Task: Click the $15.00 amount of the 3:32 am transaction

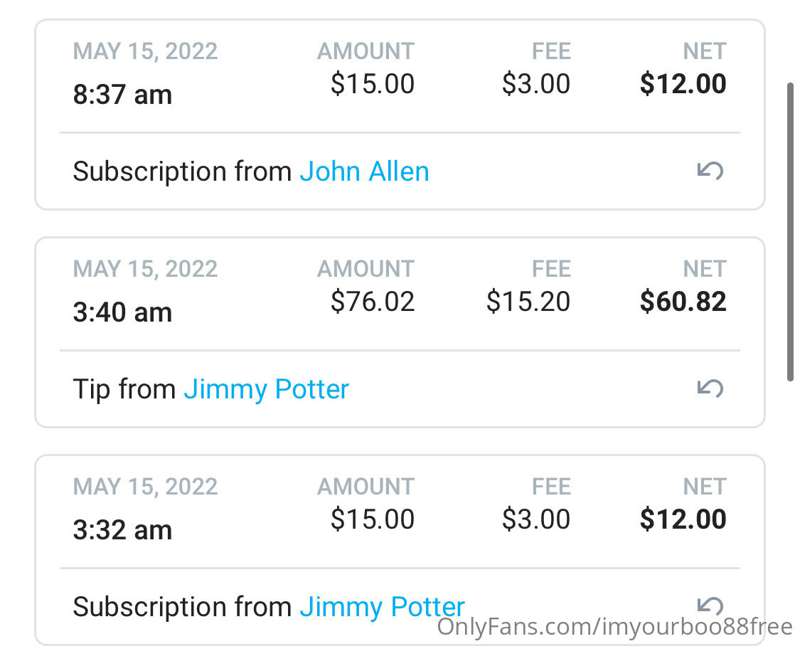Action: pyautogui.click(x=372, y=519)
